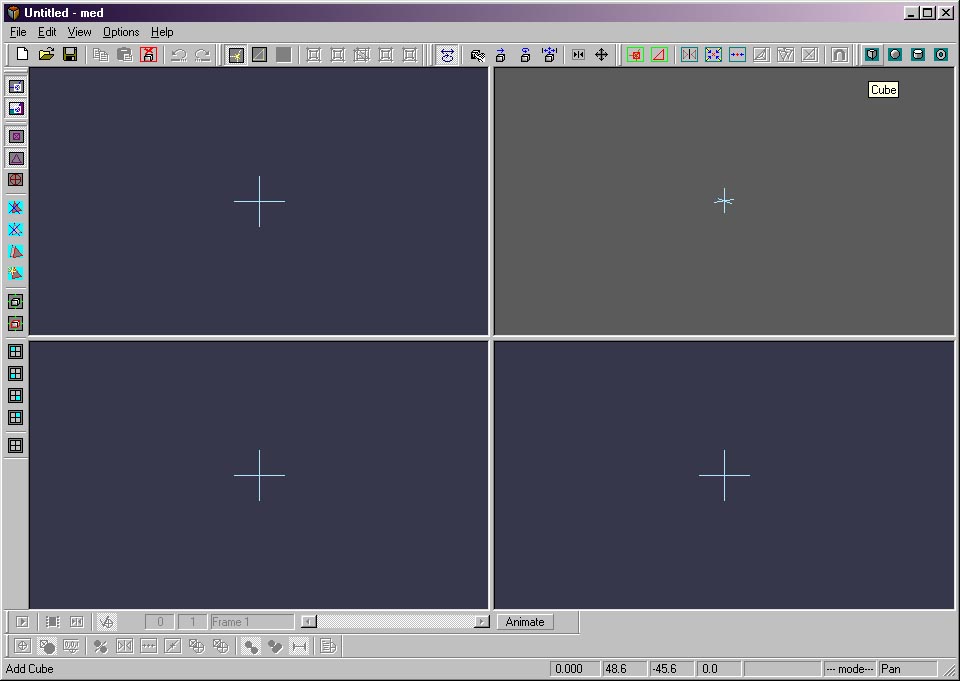Select the four-way arrow pan tool

pyautogui.click(x=602, y=55)
